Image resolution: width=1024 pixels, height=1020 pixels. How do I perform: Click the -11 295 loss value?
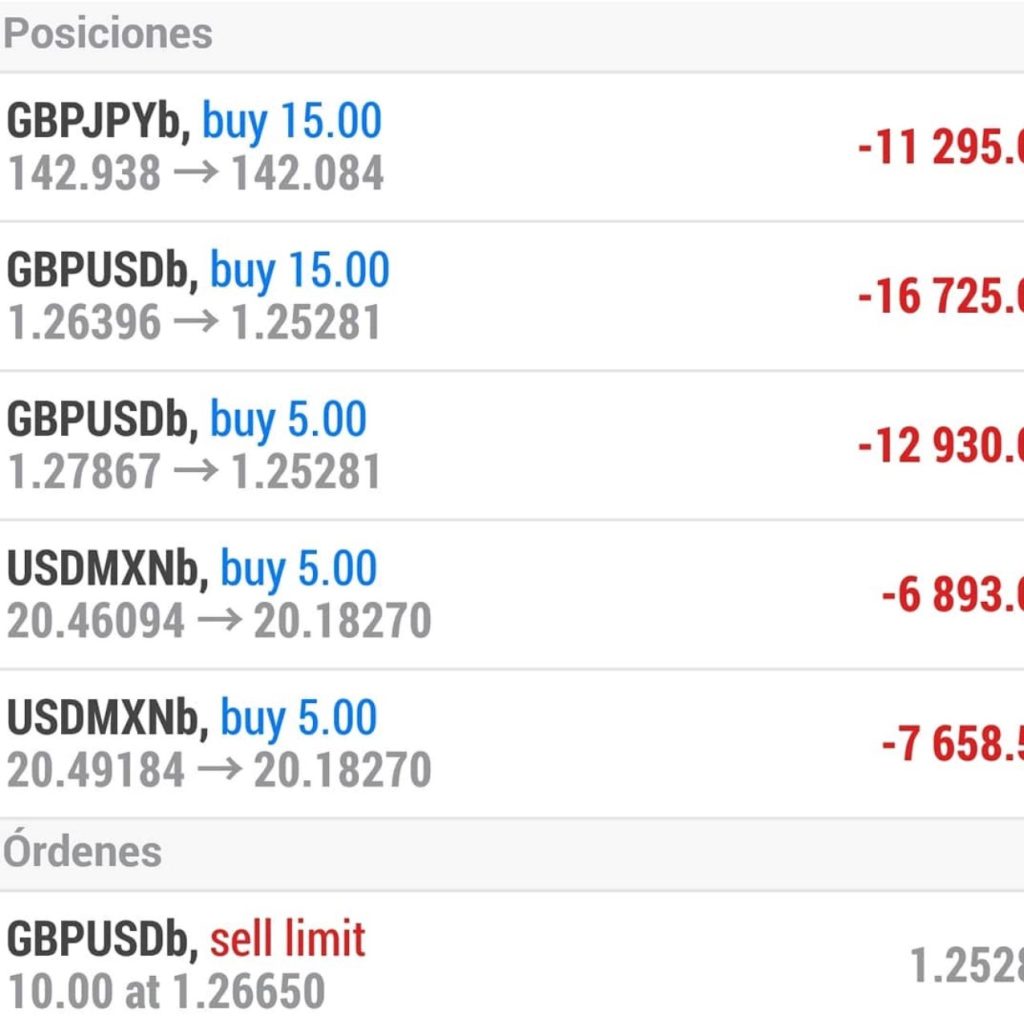click(x=940, y=148)
